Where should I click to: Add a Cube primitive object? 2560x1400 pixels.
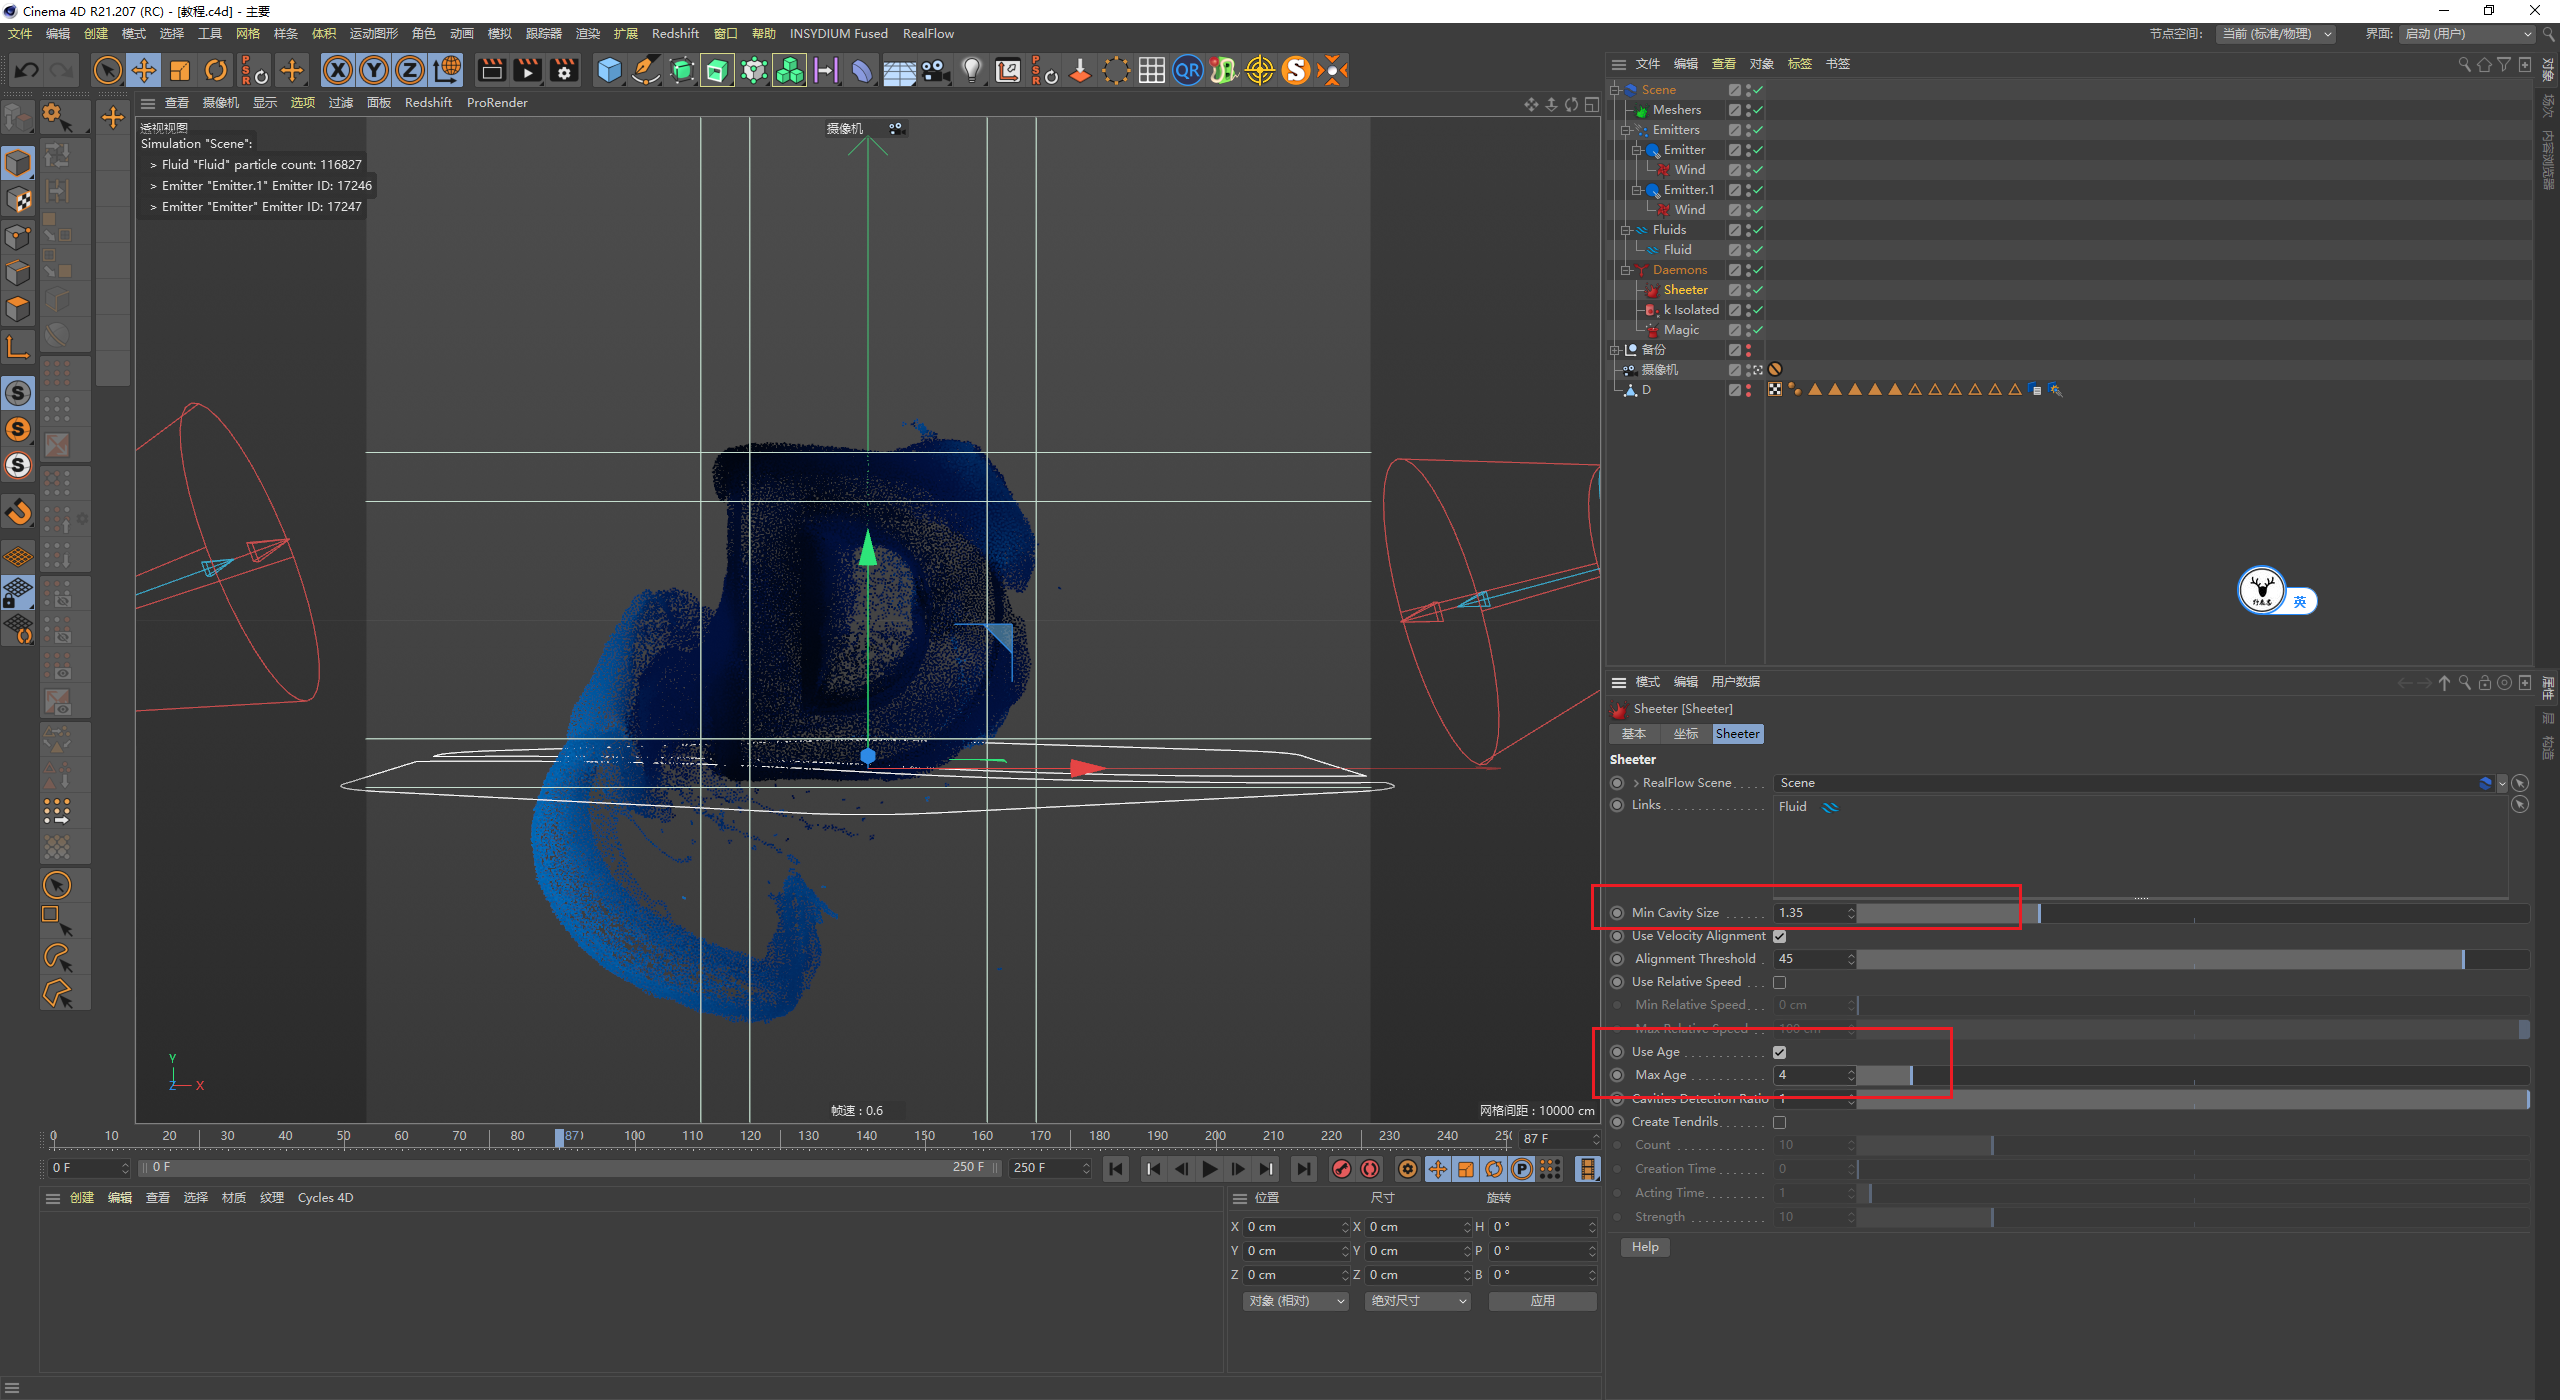609,70
